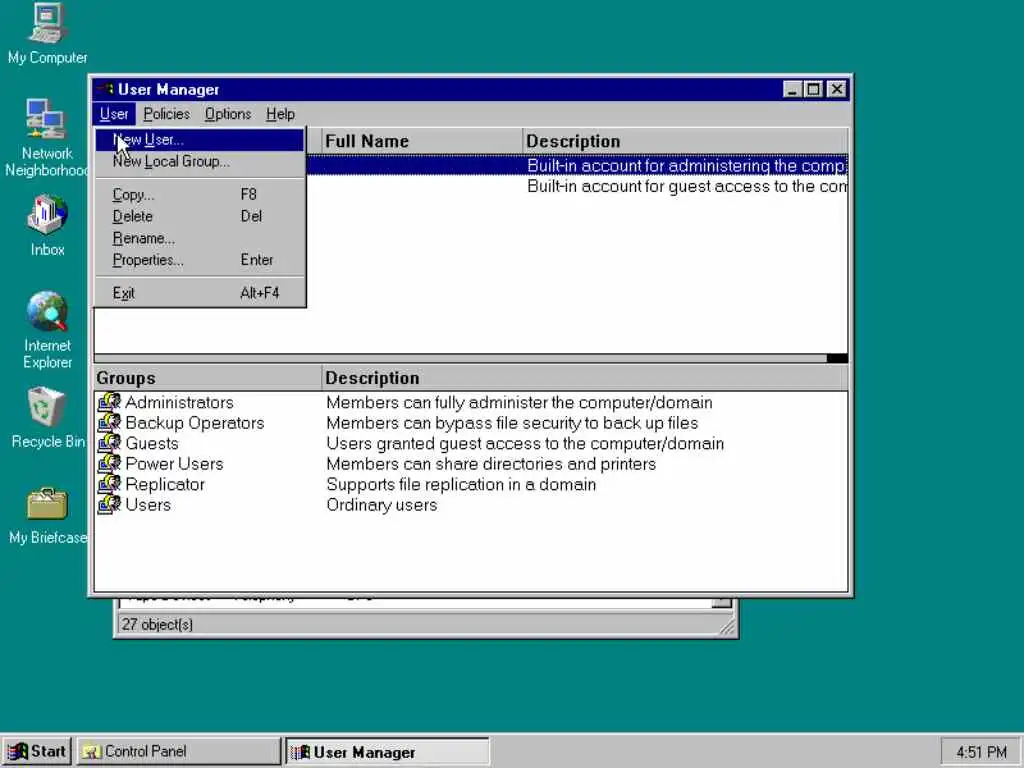Click the Users group icon
1024x768 pixels.
[x=109, y=505]
